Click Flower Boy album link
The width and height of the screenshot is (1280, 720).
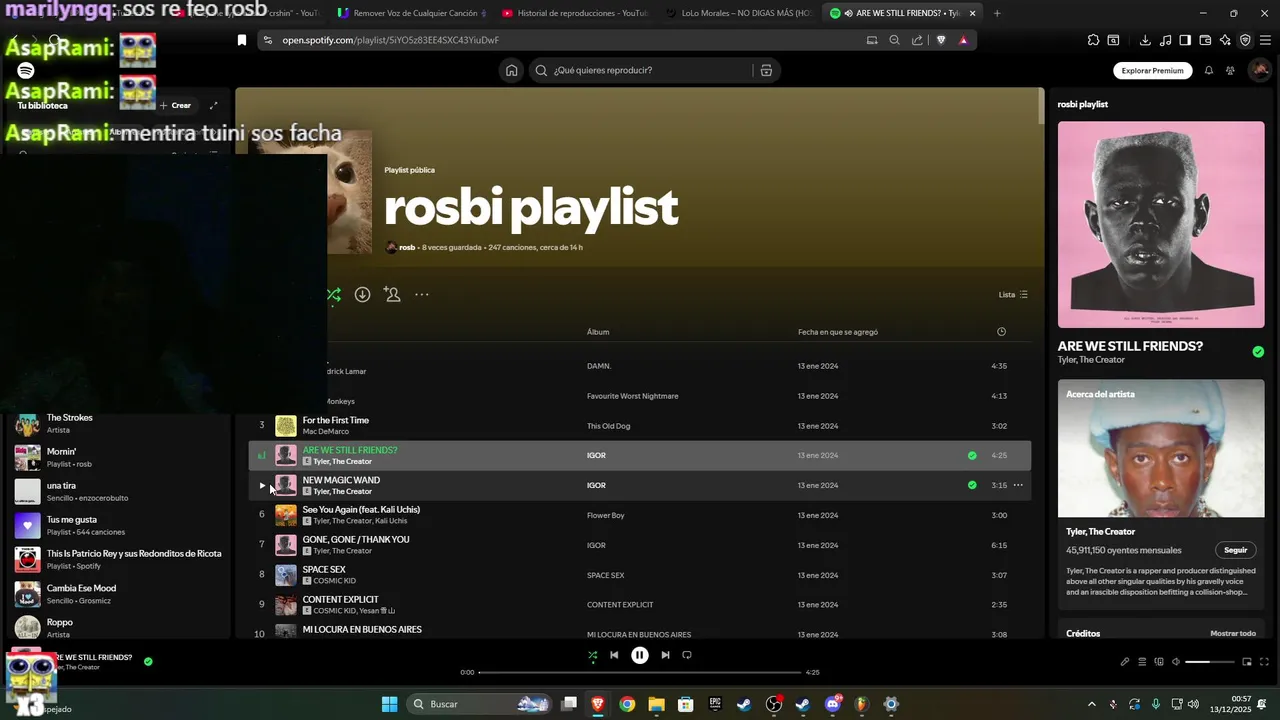coord(605,515)
